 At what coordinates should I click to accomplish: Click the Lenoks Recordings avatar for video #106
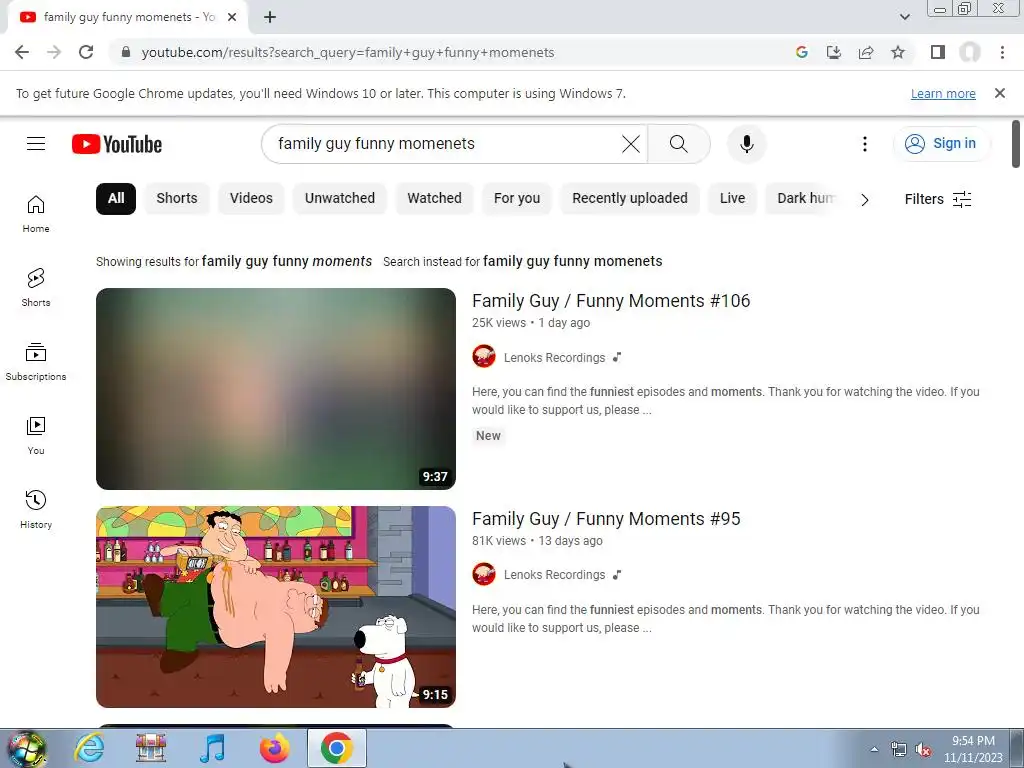[484, 357]
